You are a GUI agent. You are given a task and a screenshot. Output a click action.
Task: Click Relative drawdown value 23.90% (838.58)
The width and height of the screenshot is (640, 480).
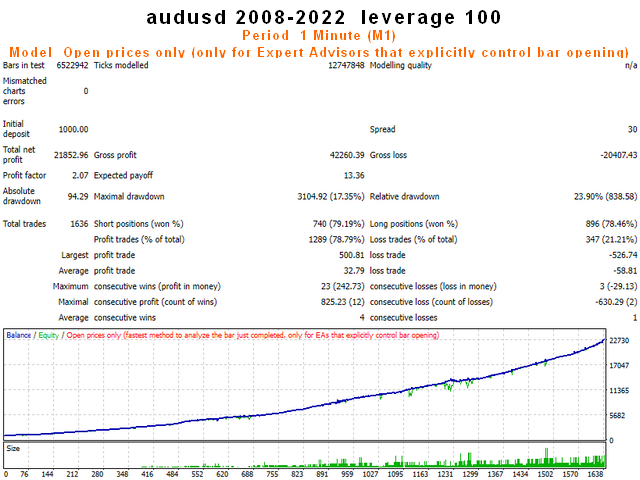tap(606, 197)
